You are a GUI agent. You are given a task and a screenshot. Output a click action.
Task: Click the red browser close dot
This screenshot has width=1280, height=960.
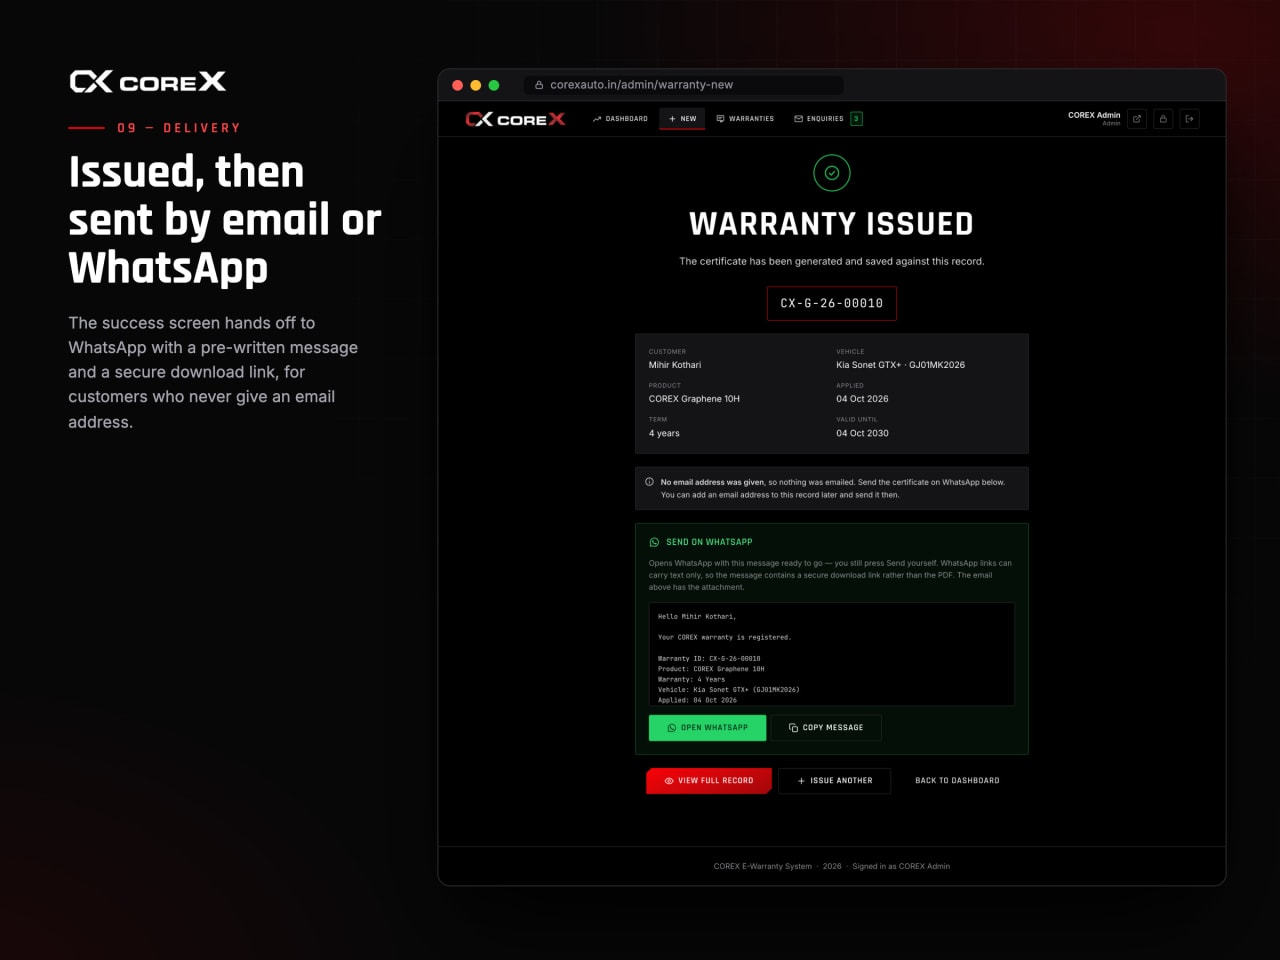tap(458, 85)
